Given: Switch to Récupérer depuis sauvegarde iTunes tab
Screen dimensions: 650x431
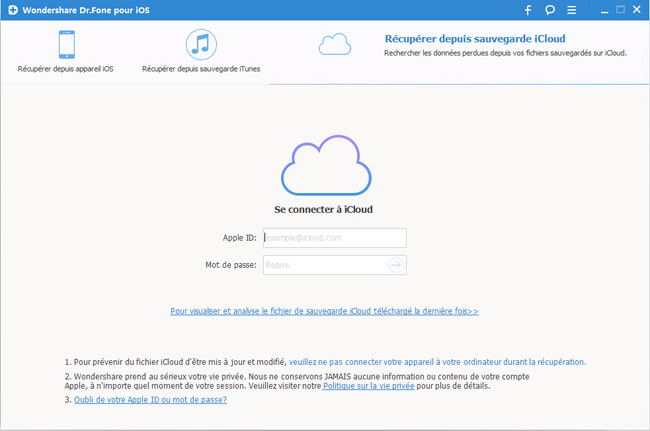Looking at the screenshot, I should (201, 70).
